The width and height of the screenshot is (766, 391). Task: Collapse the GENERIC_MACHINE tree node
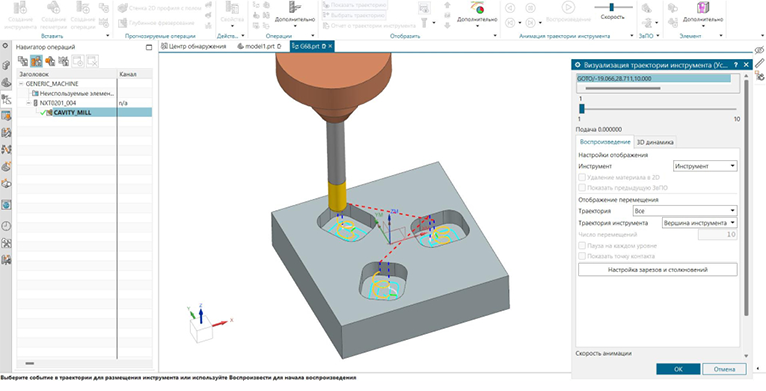click(21, 84)
